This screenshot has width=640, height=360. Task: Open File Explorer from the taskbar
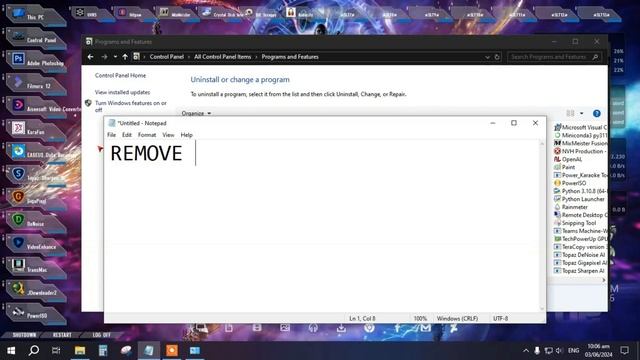pyautogui.click(x=80, y=350)
